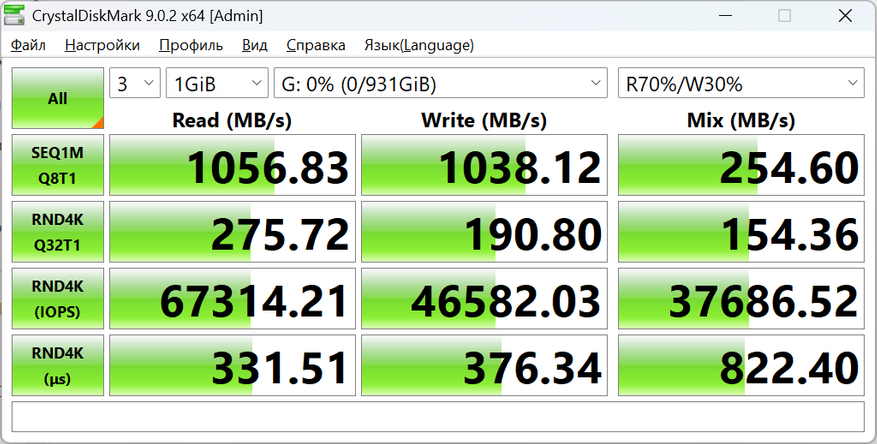The height and width of the screenshot is (444, 877).
Task: Select the SEQ1M mix value 254.60
Action: pyautogui.click(x=741, y=165)
